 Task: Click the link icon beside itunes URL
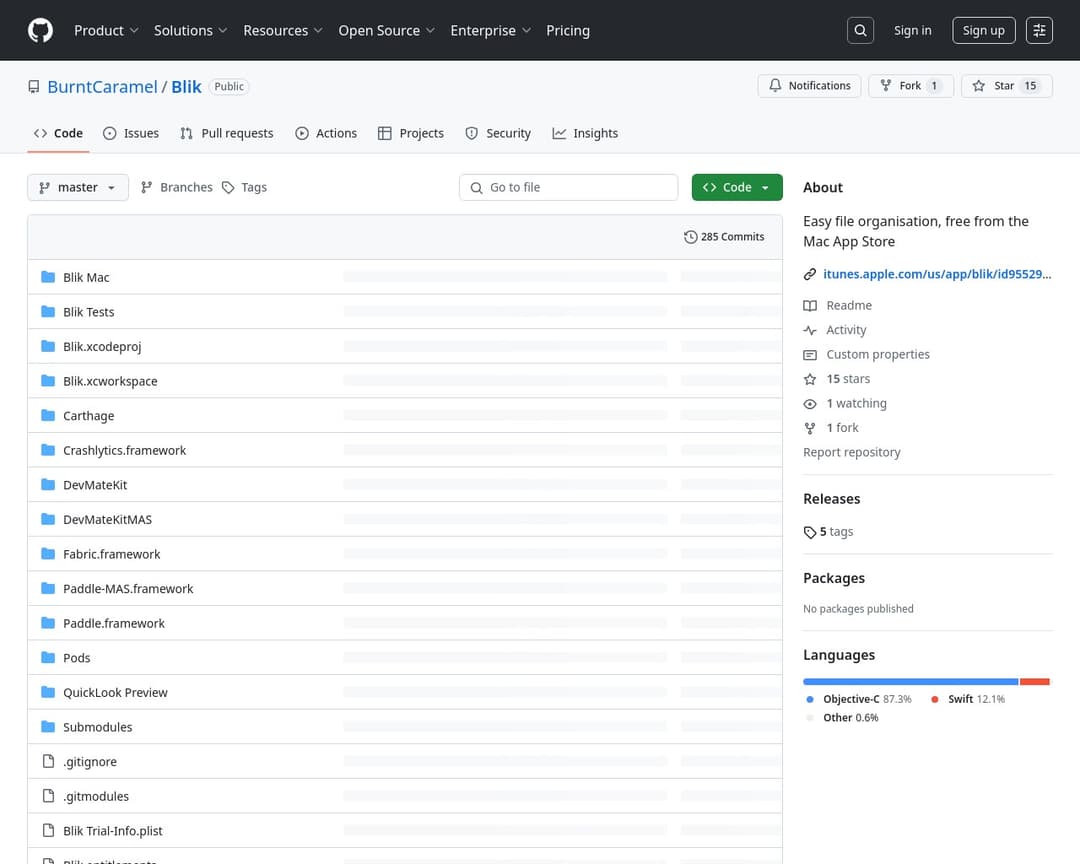point(810,274)
